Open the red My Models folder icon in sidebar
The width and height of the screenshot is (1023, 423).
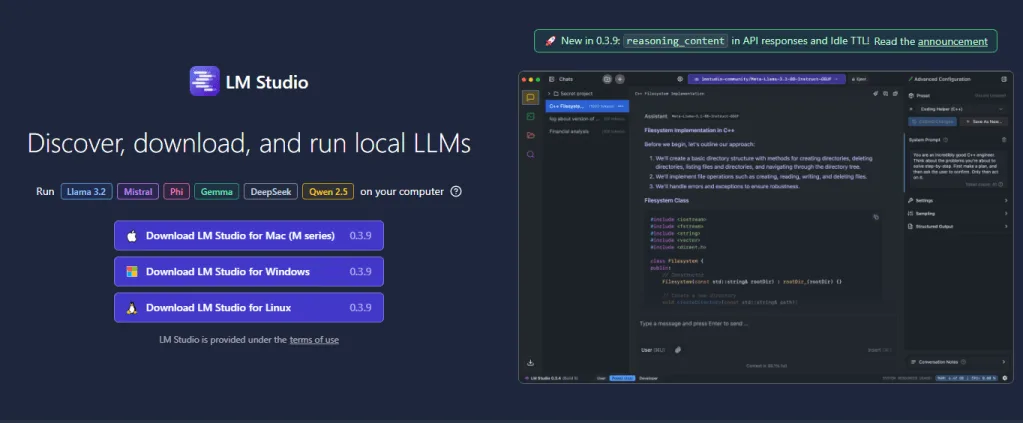tap(530, 135)
